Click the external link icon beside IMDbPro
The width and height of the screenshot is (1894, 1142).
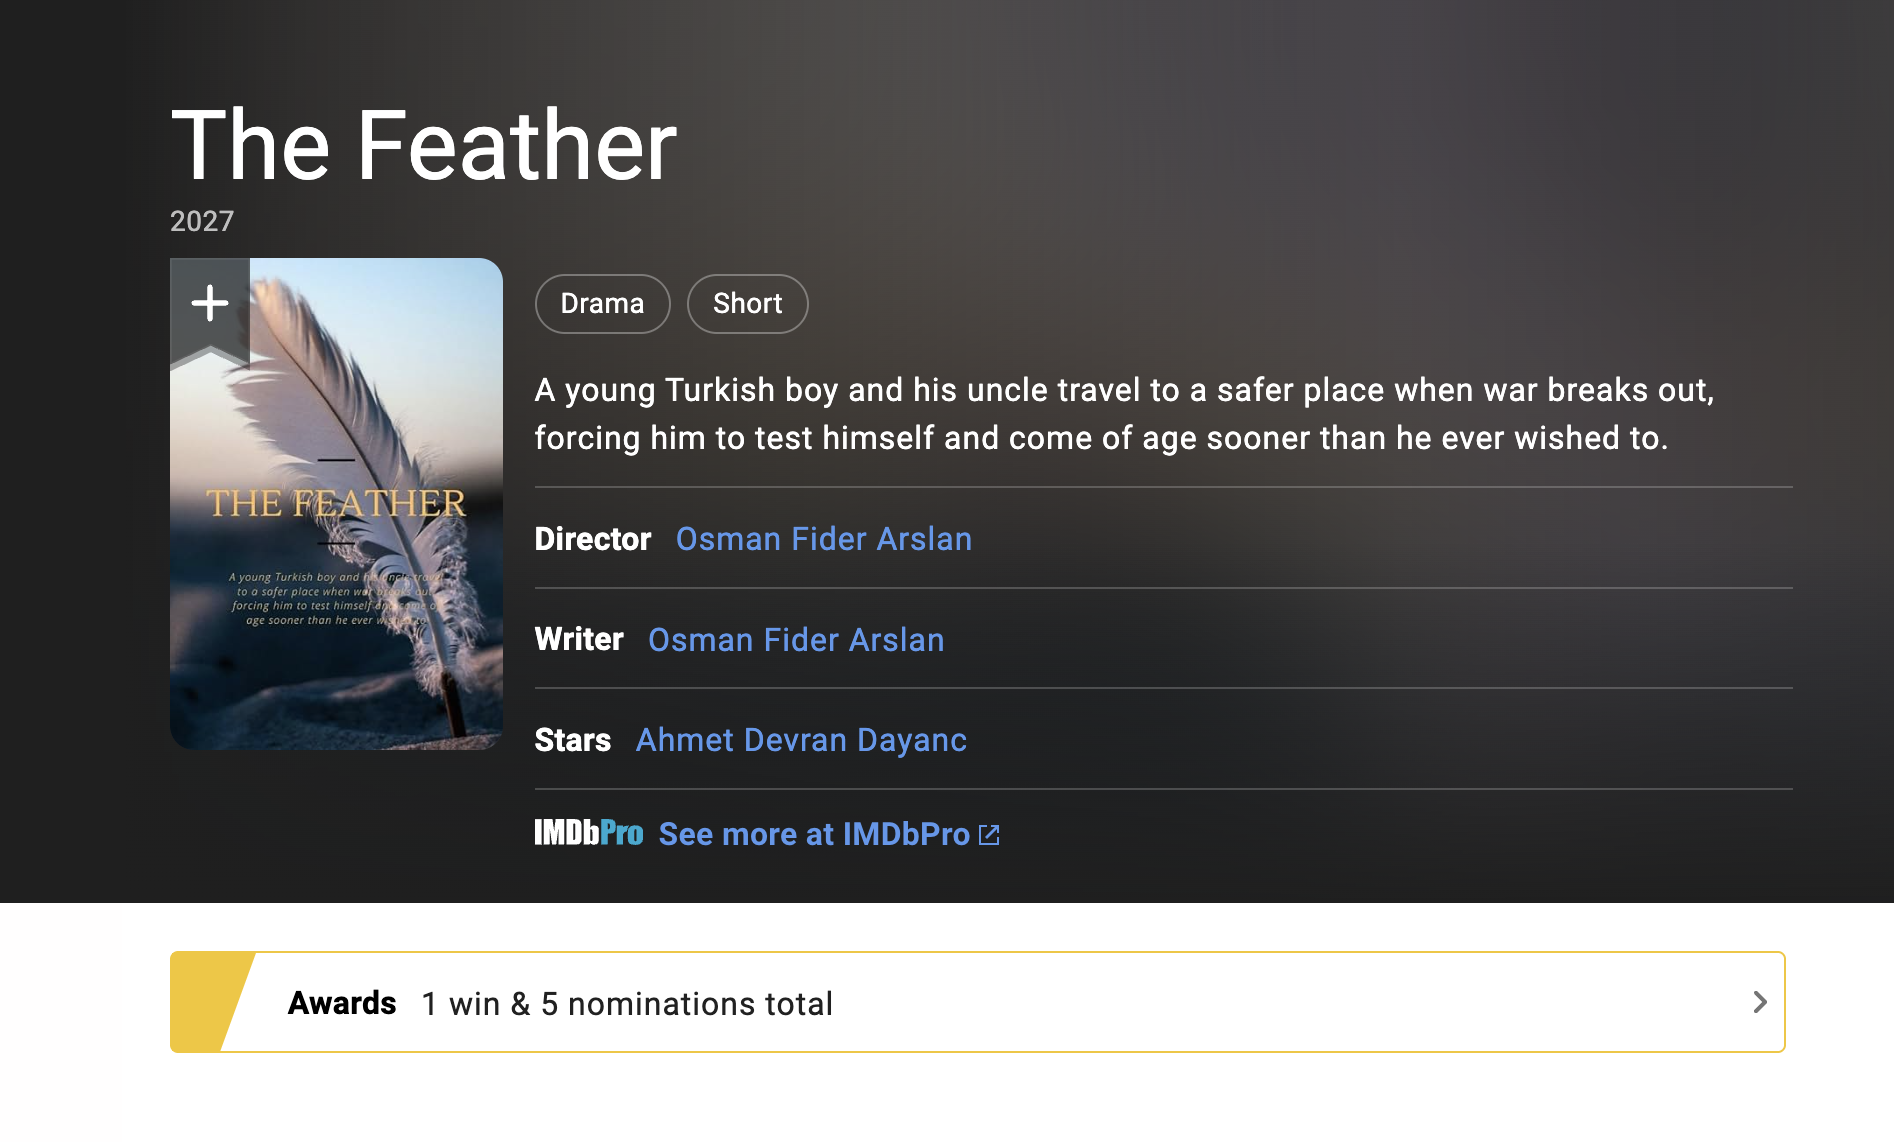(x=989, y=835)
